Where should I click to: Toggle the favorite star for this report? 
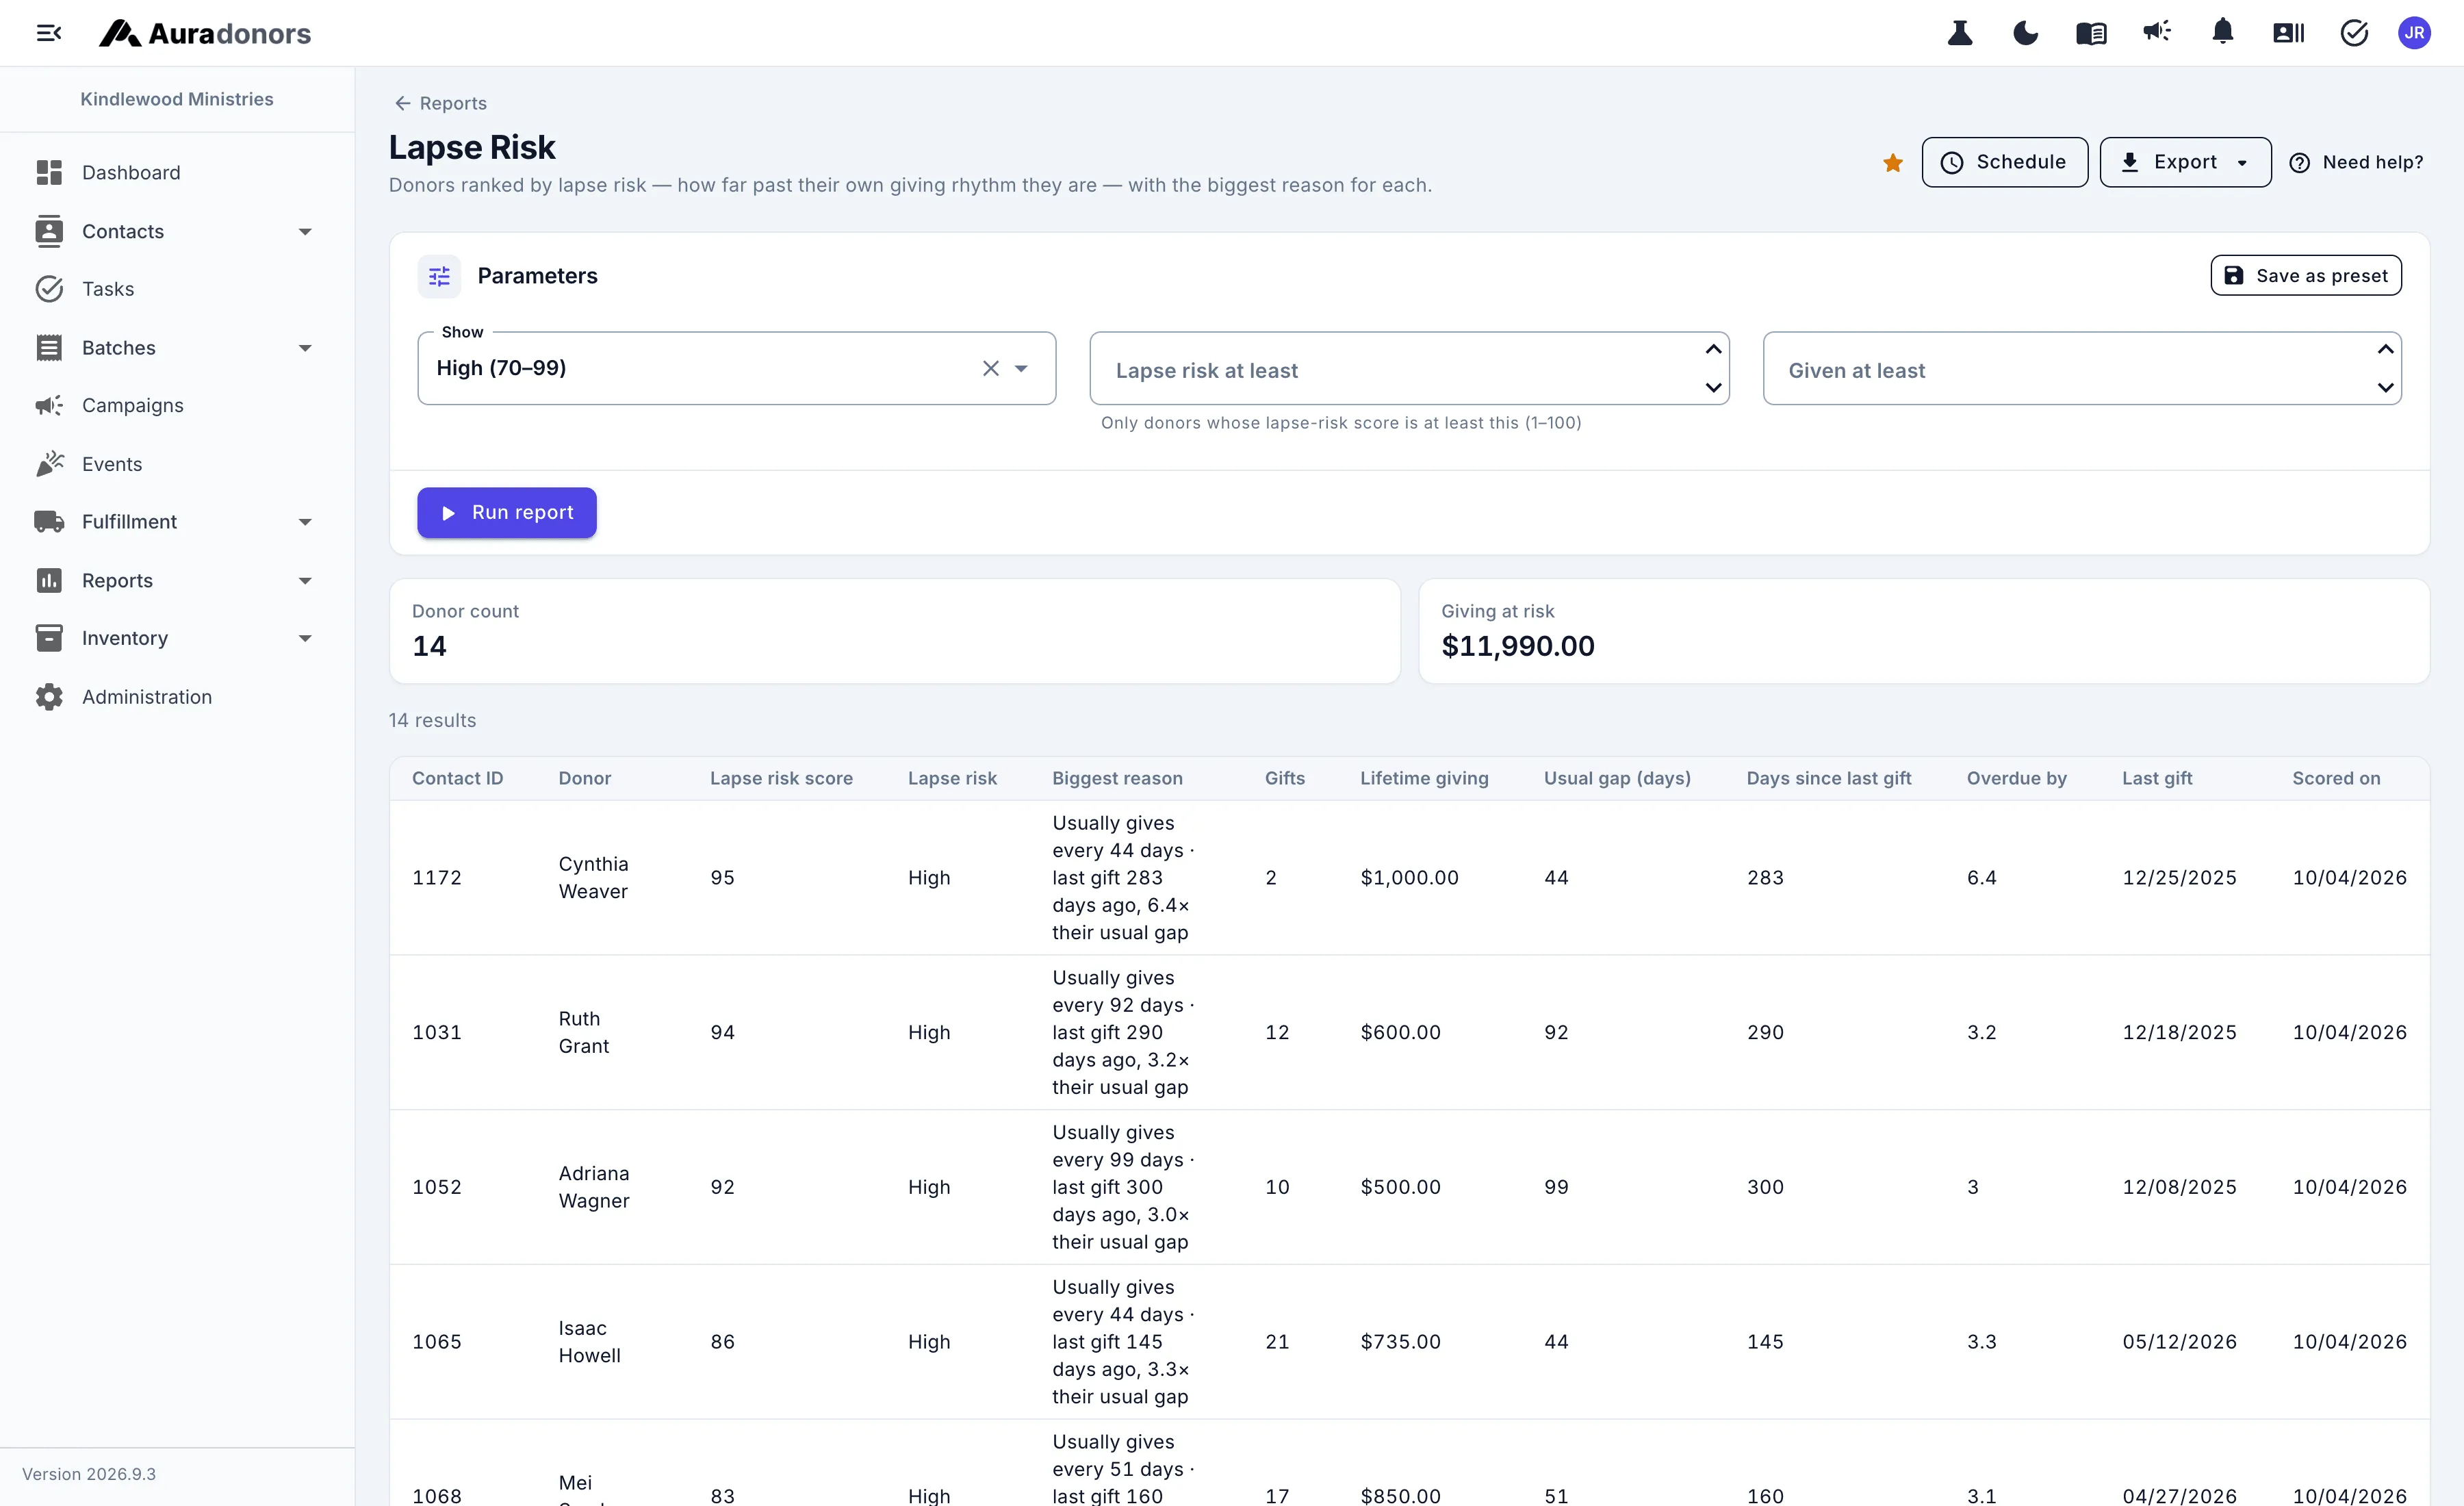pos(1893,163)
